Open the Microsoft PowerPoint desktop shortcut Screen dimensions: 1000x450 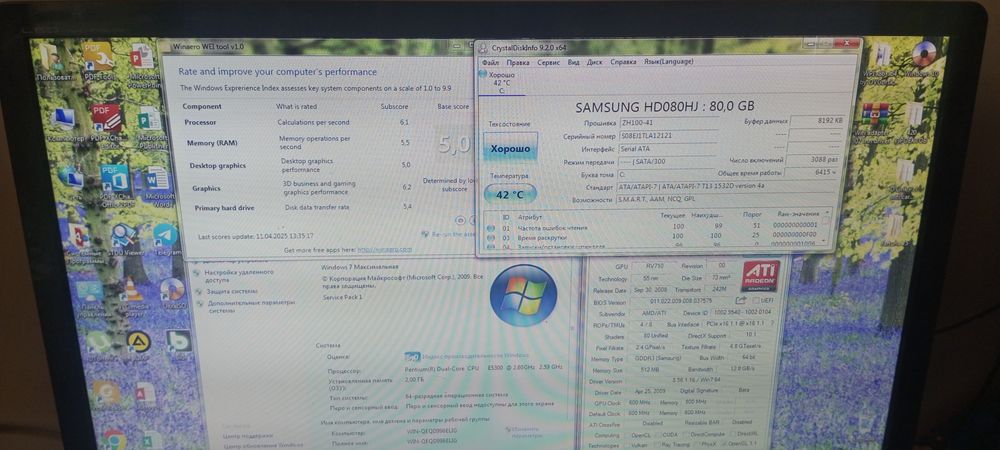[x=143, y=65]
